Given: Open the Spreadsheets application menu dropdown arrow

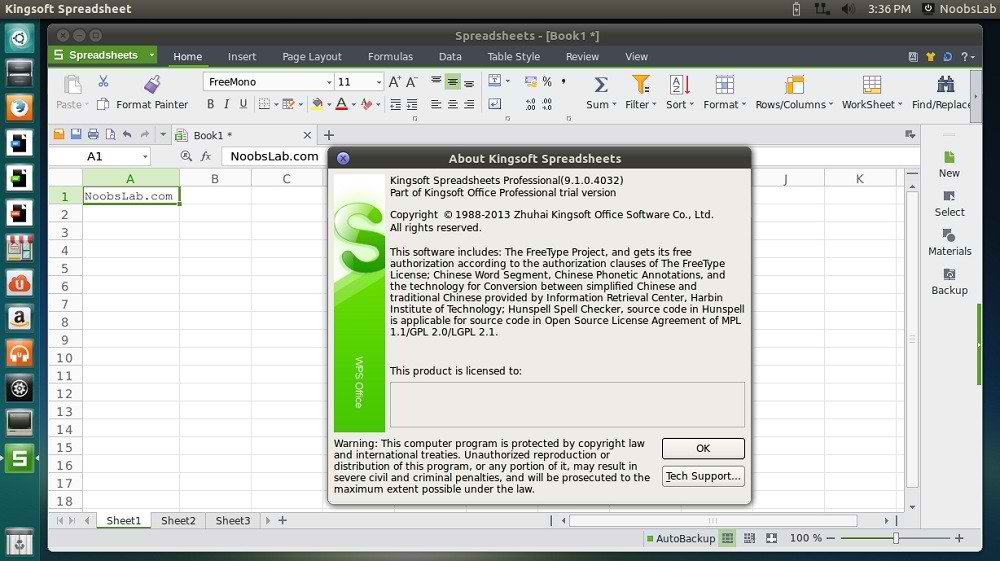Looking at the screenshot, I should pyautogui.click(x=152, y=55).
